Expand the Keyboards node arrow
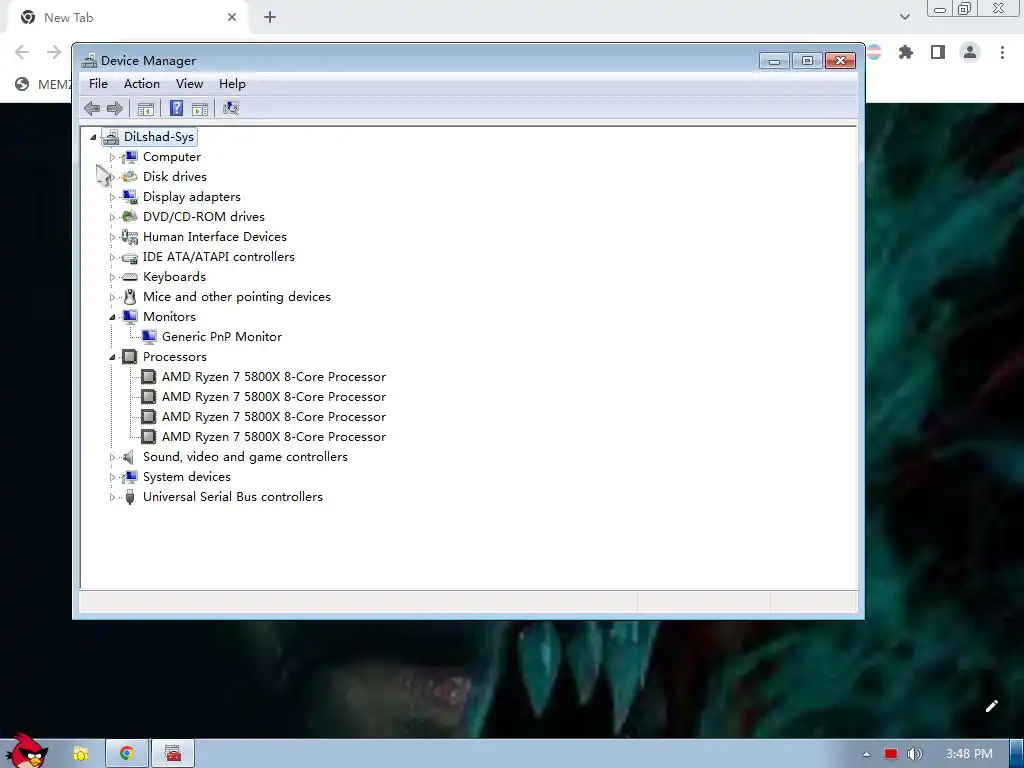 (112, 278)
